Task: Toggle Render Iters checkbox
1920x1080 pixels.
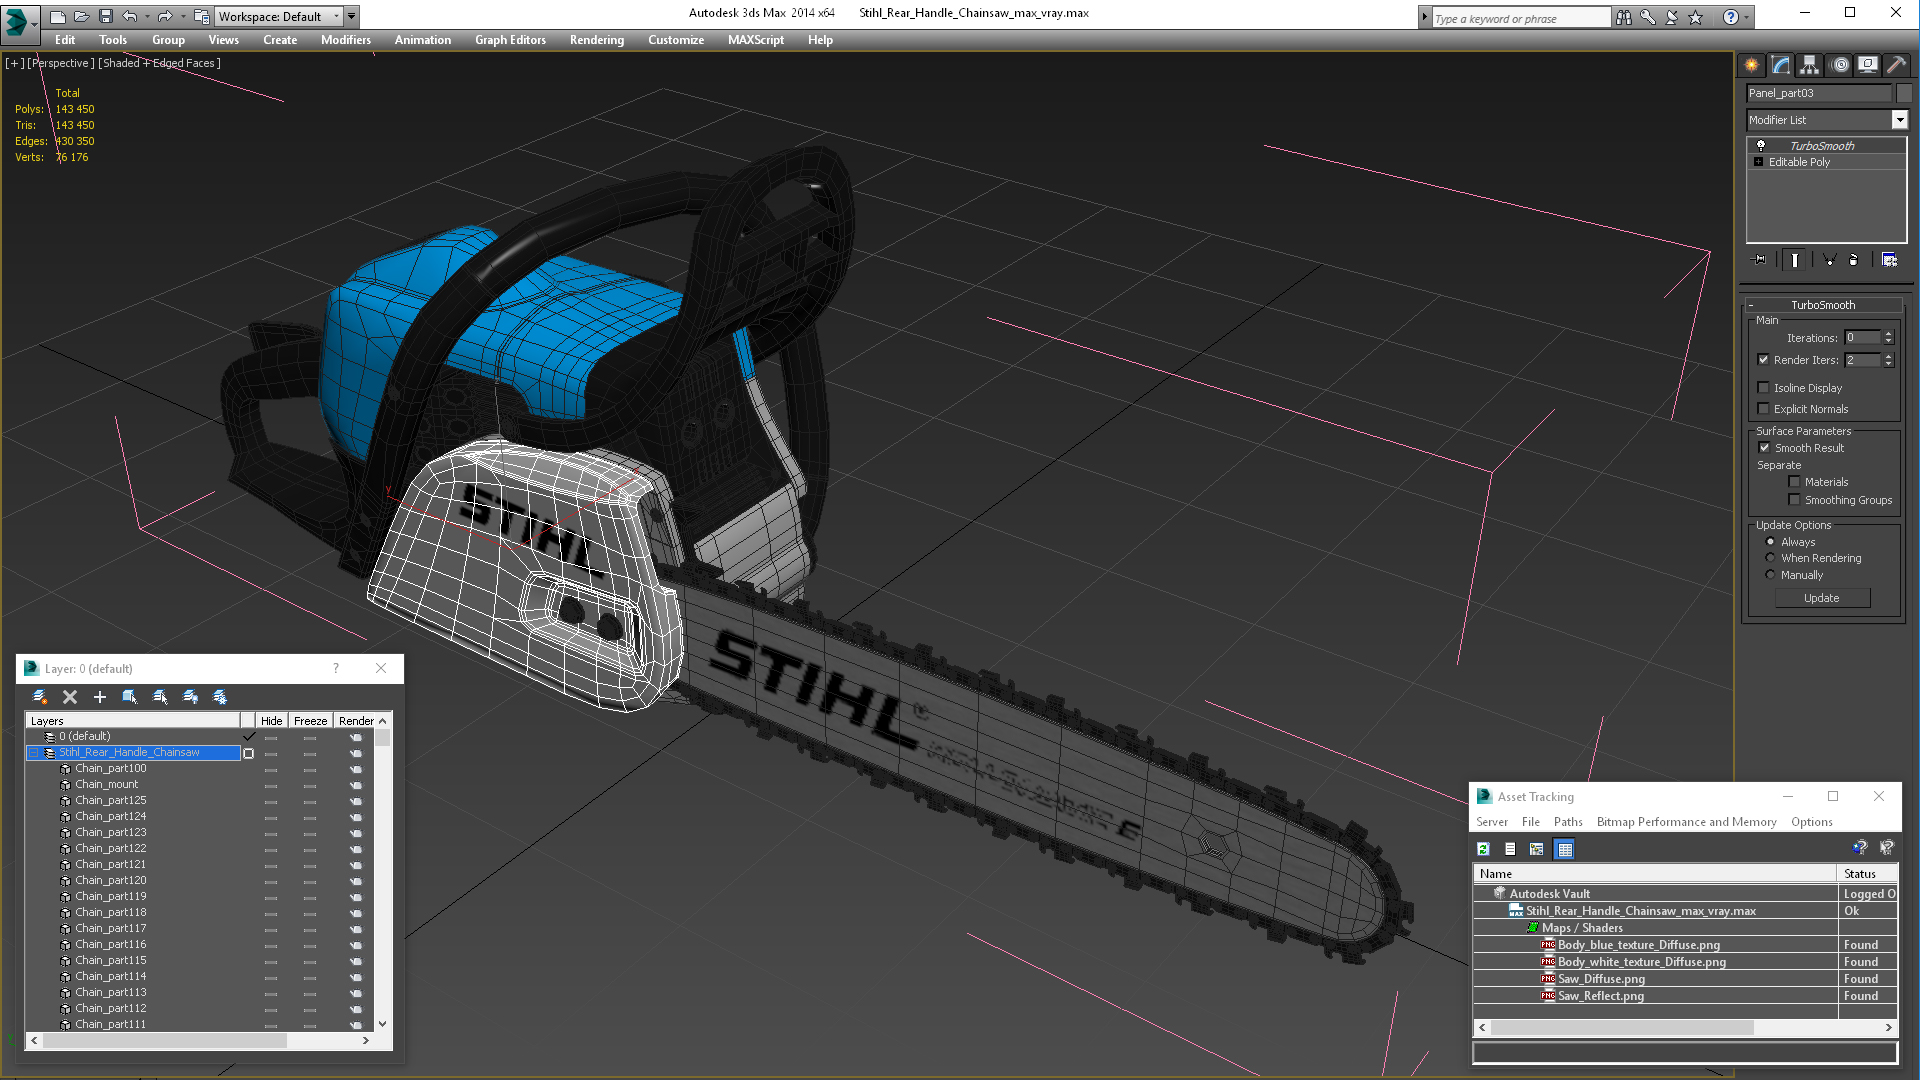Action: pos(1763,360)
